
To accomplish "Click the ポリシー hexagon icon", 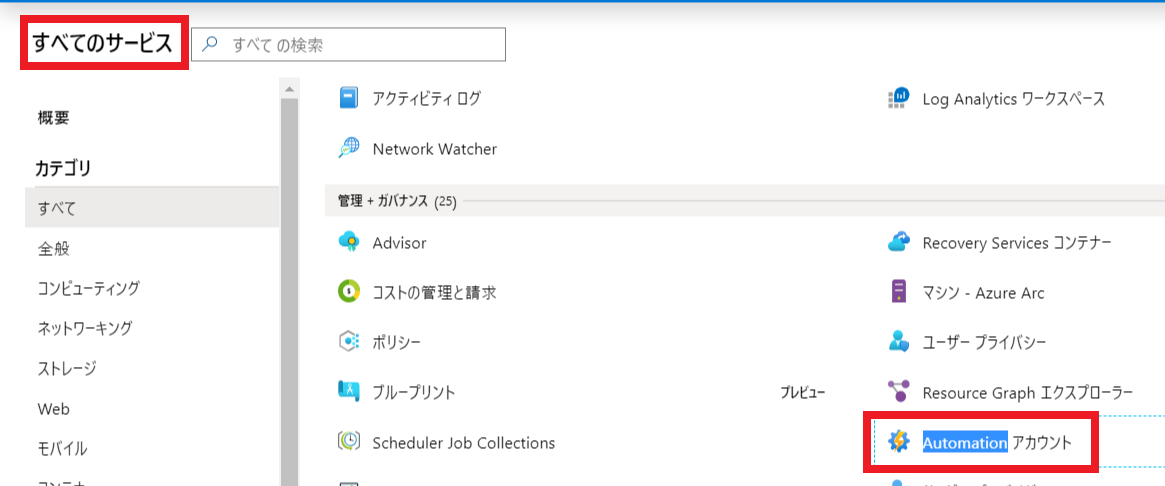I will pyautogui.click(x=349, y=342).
